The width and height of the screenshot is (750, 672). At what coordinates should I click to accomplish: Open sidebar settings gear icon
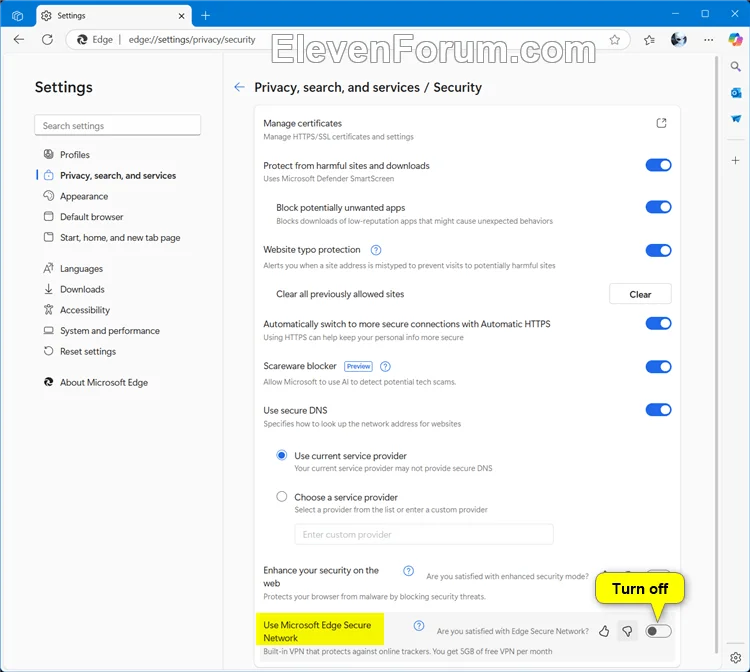[x=736, y=658]
